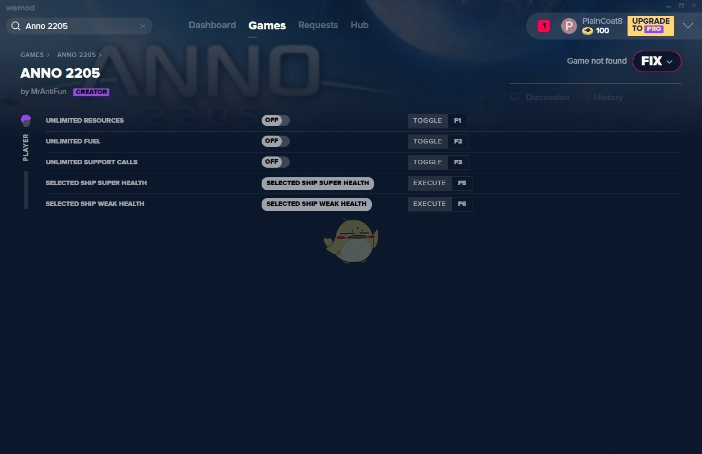Click TOGGLE hotkey for Unlimited Support Calls
Image resolution: width=702 pixels, height=454 pixels.
428,162
